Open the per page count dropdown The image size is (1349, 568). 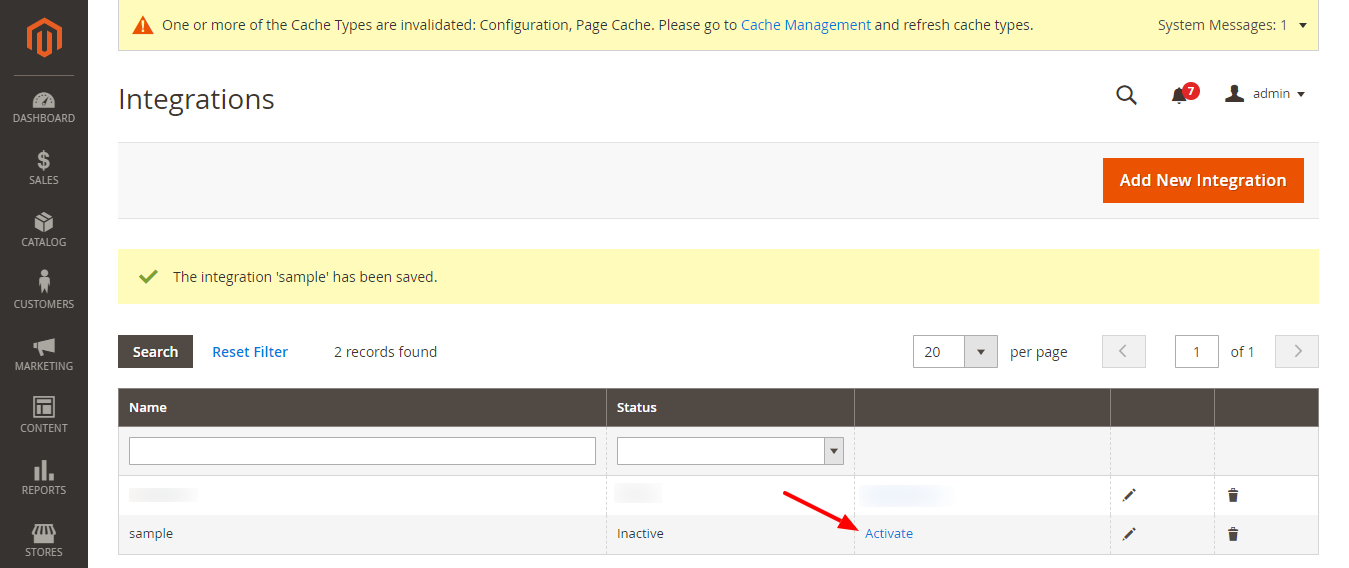point(980,352)
